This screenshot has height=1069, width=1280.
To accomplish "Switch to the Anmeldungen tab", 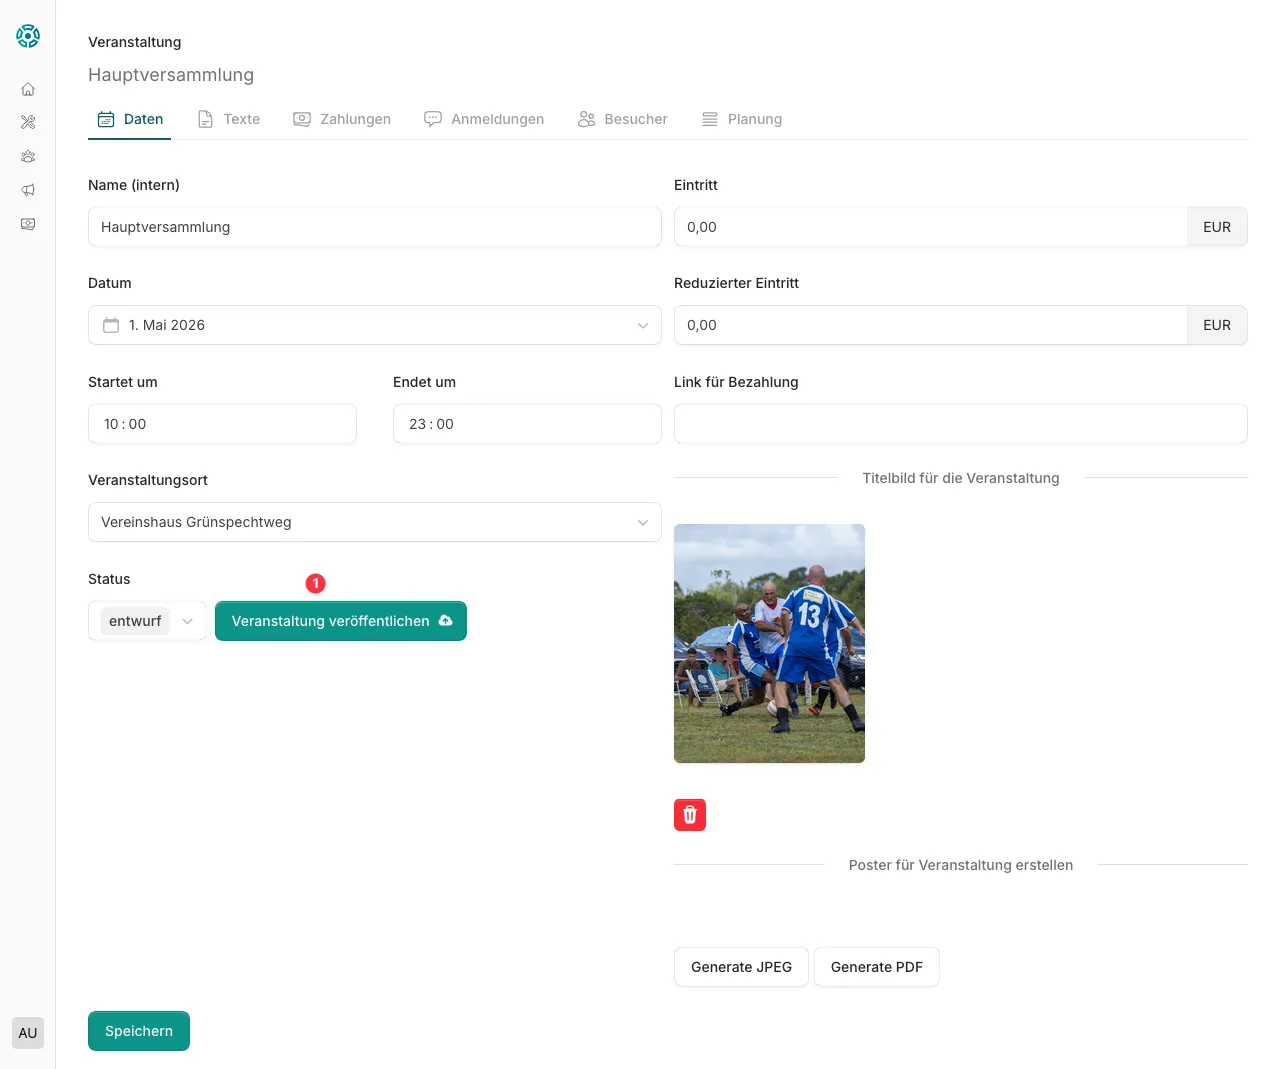I will (484, 119).
